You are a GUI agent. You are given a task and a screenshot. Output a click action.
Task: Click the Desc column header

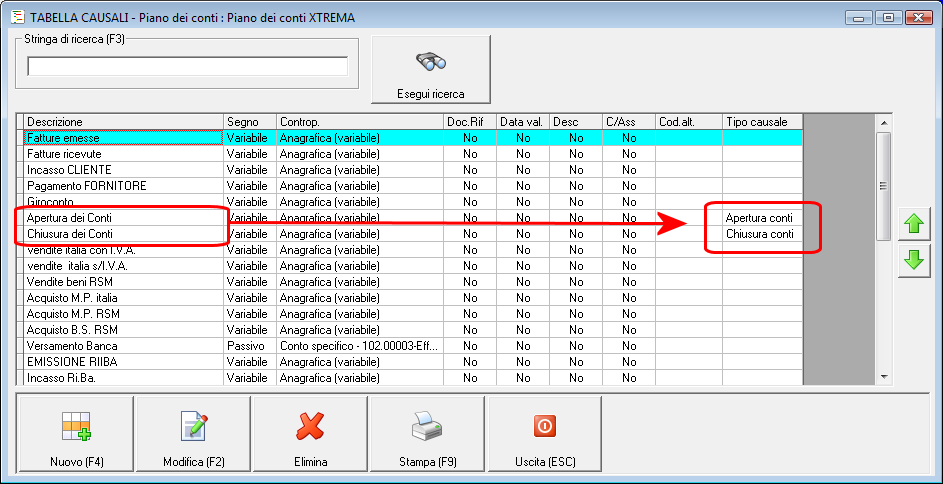point(576,122)
